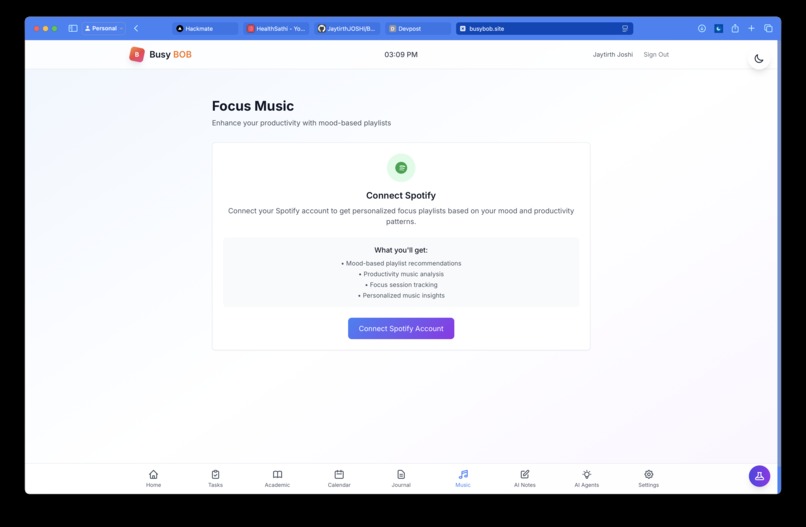Viewport: 806px width, 527px height.
Task: Click the blue extension icon in the Safari toolbar
Action: (719, 28)
